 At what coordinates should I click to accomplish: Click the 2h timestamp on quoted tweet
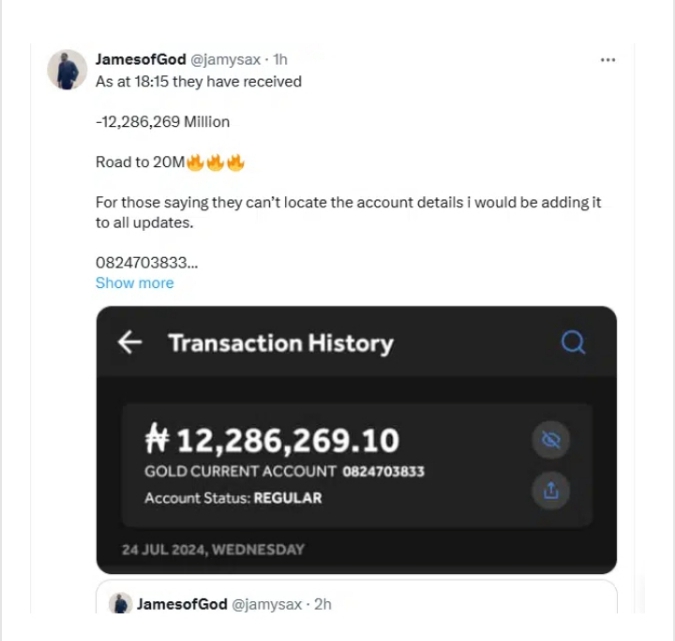point(322,604)
